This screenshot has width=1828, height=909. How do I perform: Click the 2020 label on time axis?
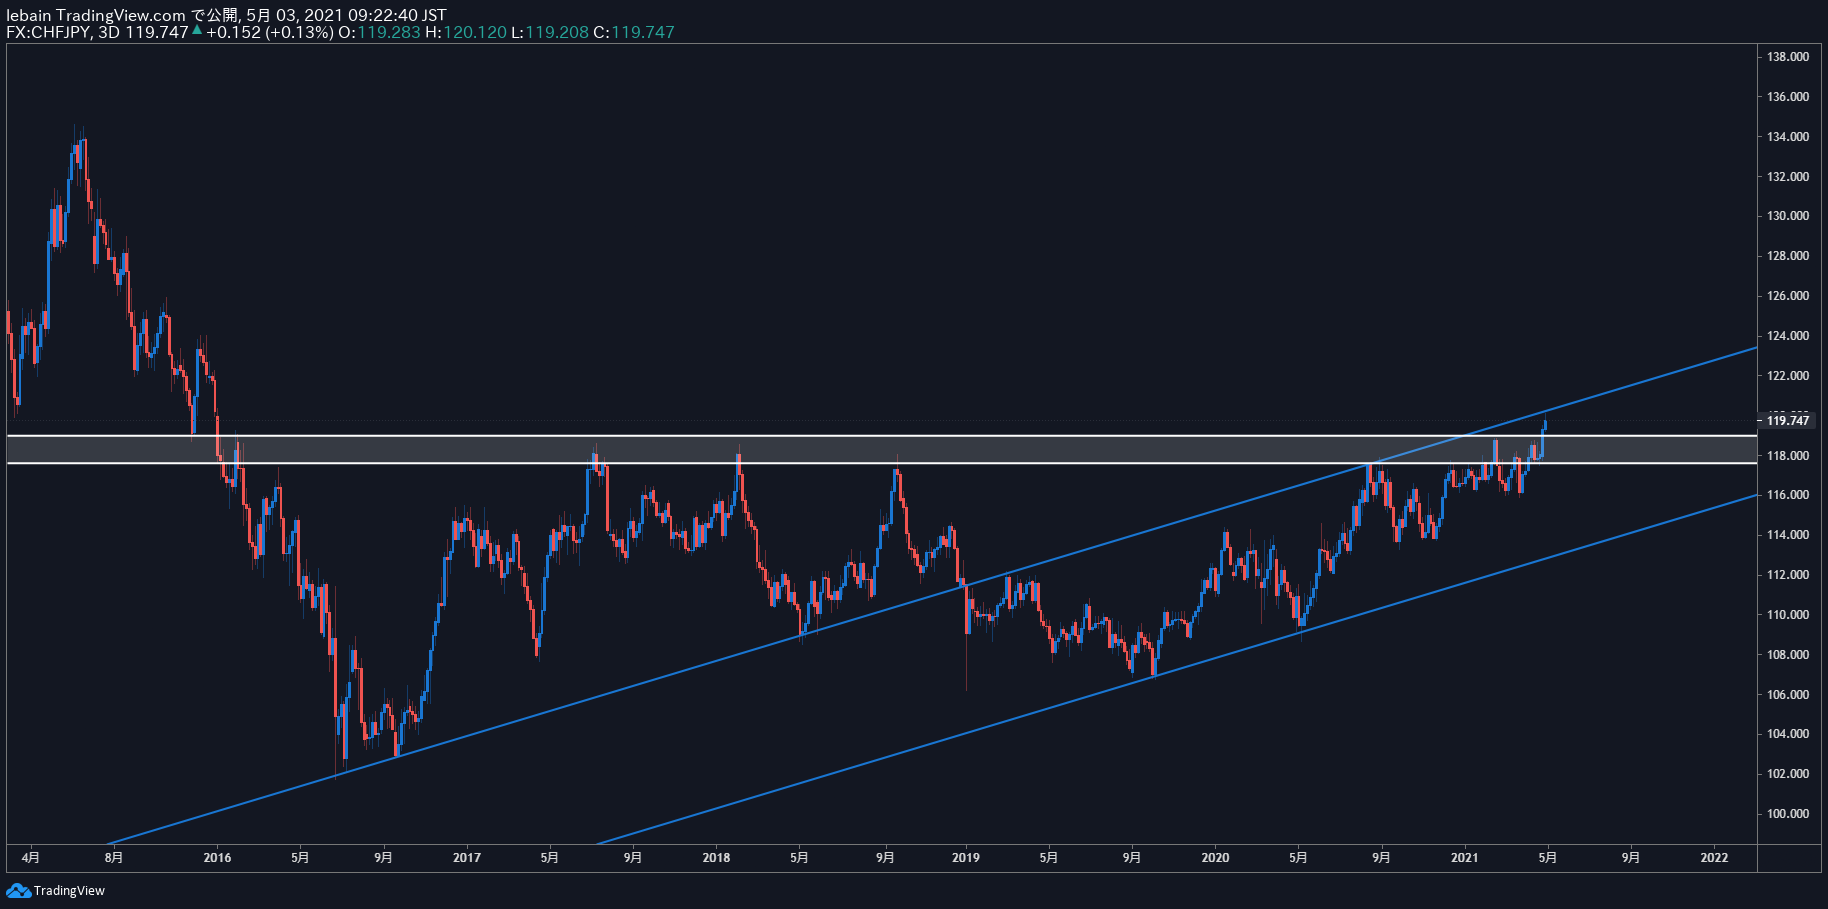click(x=1215, y=857)
